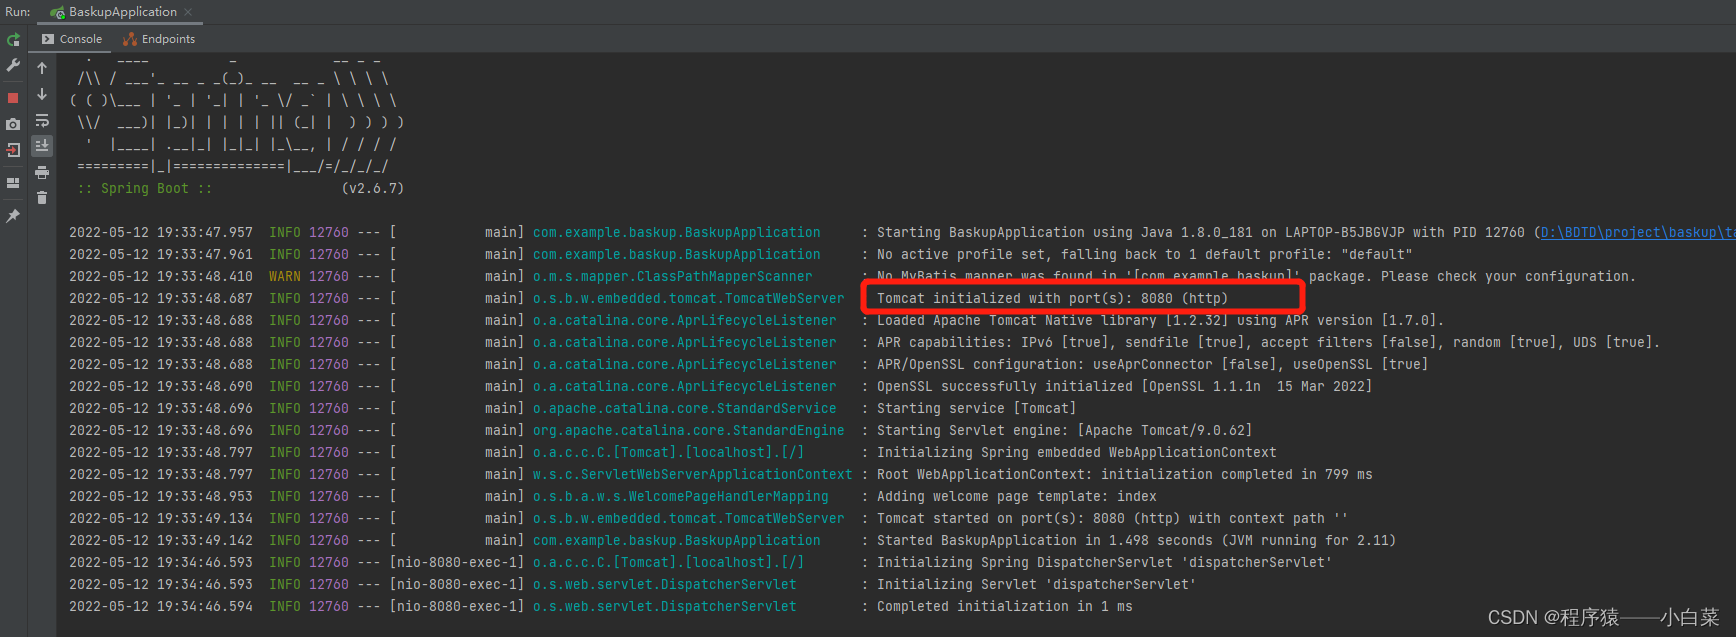Click the Console tab terminal icon
Screen dimensions: 1736x637
(48, 39)
